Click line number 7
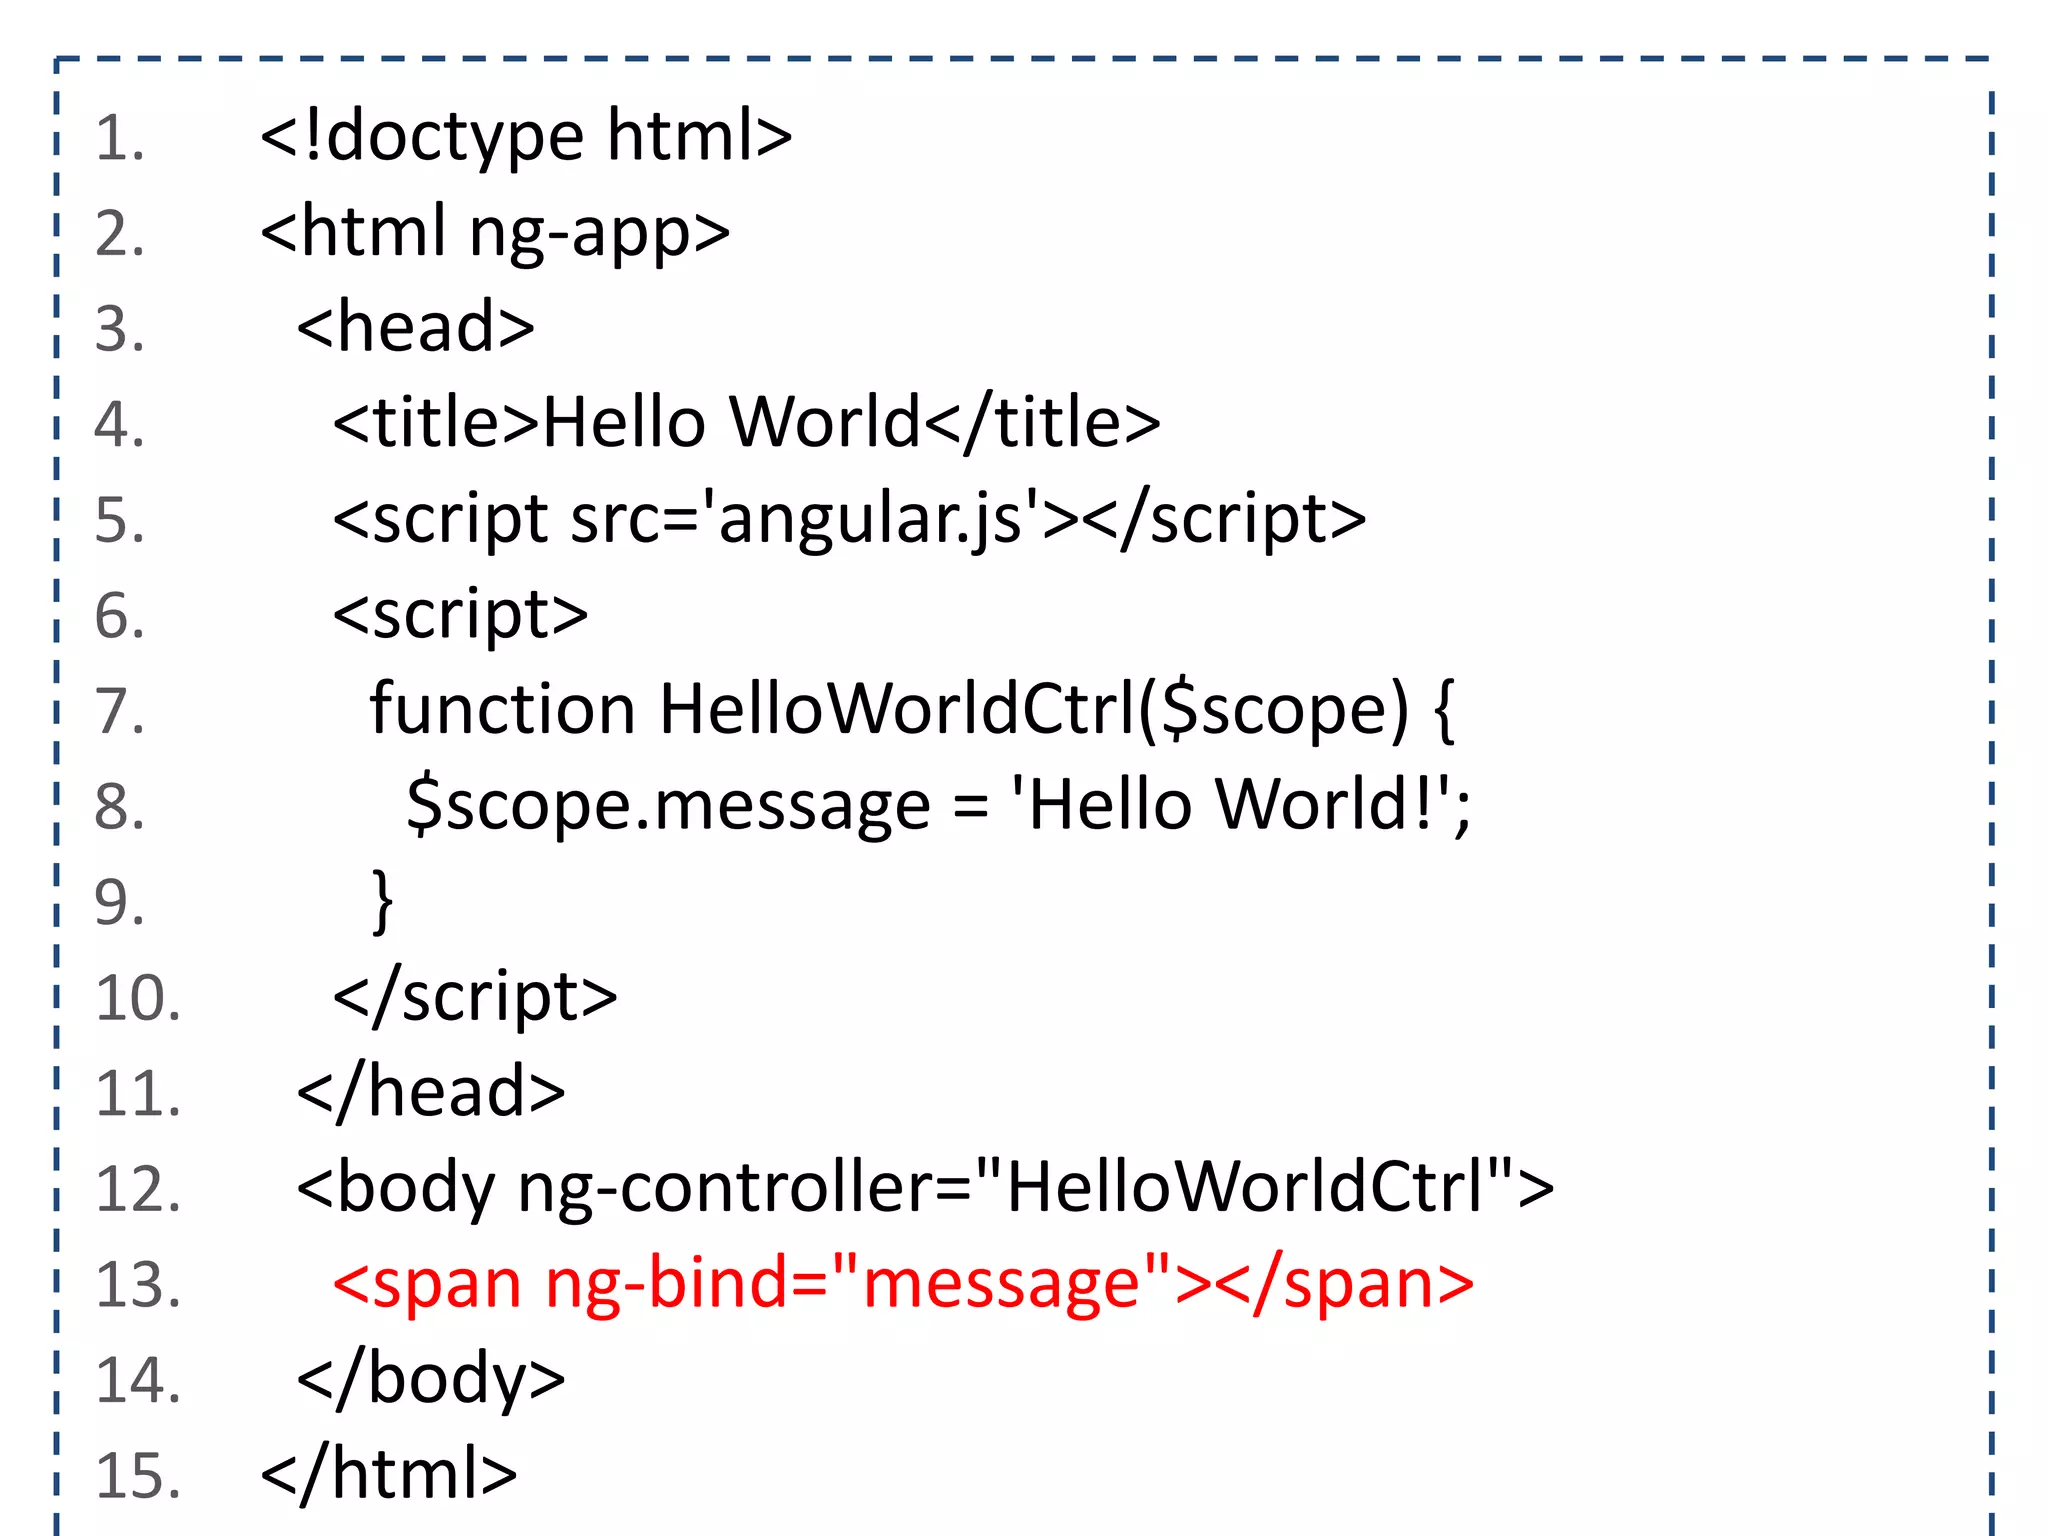The image size is (2048, 1536). [x=120, y=711]
